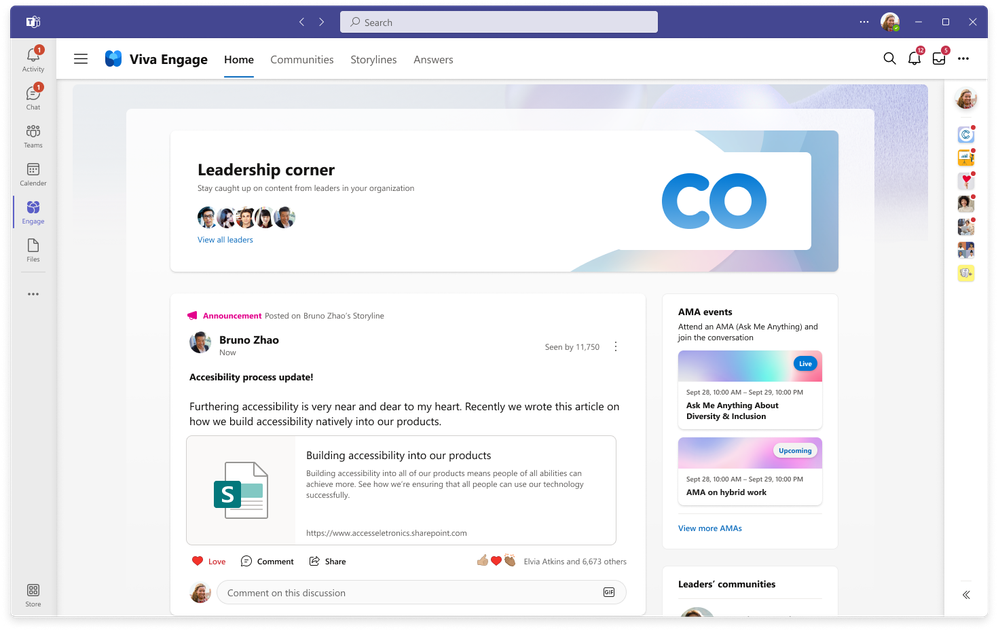Open post options vertical ellipsis
998x631 pixels.
615,346
